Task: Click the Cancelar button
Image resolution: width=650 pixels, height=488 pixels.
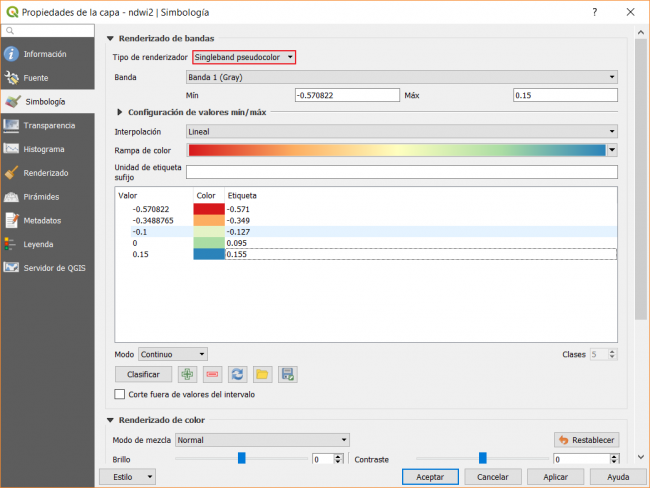Action: point(493,477)
